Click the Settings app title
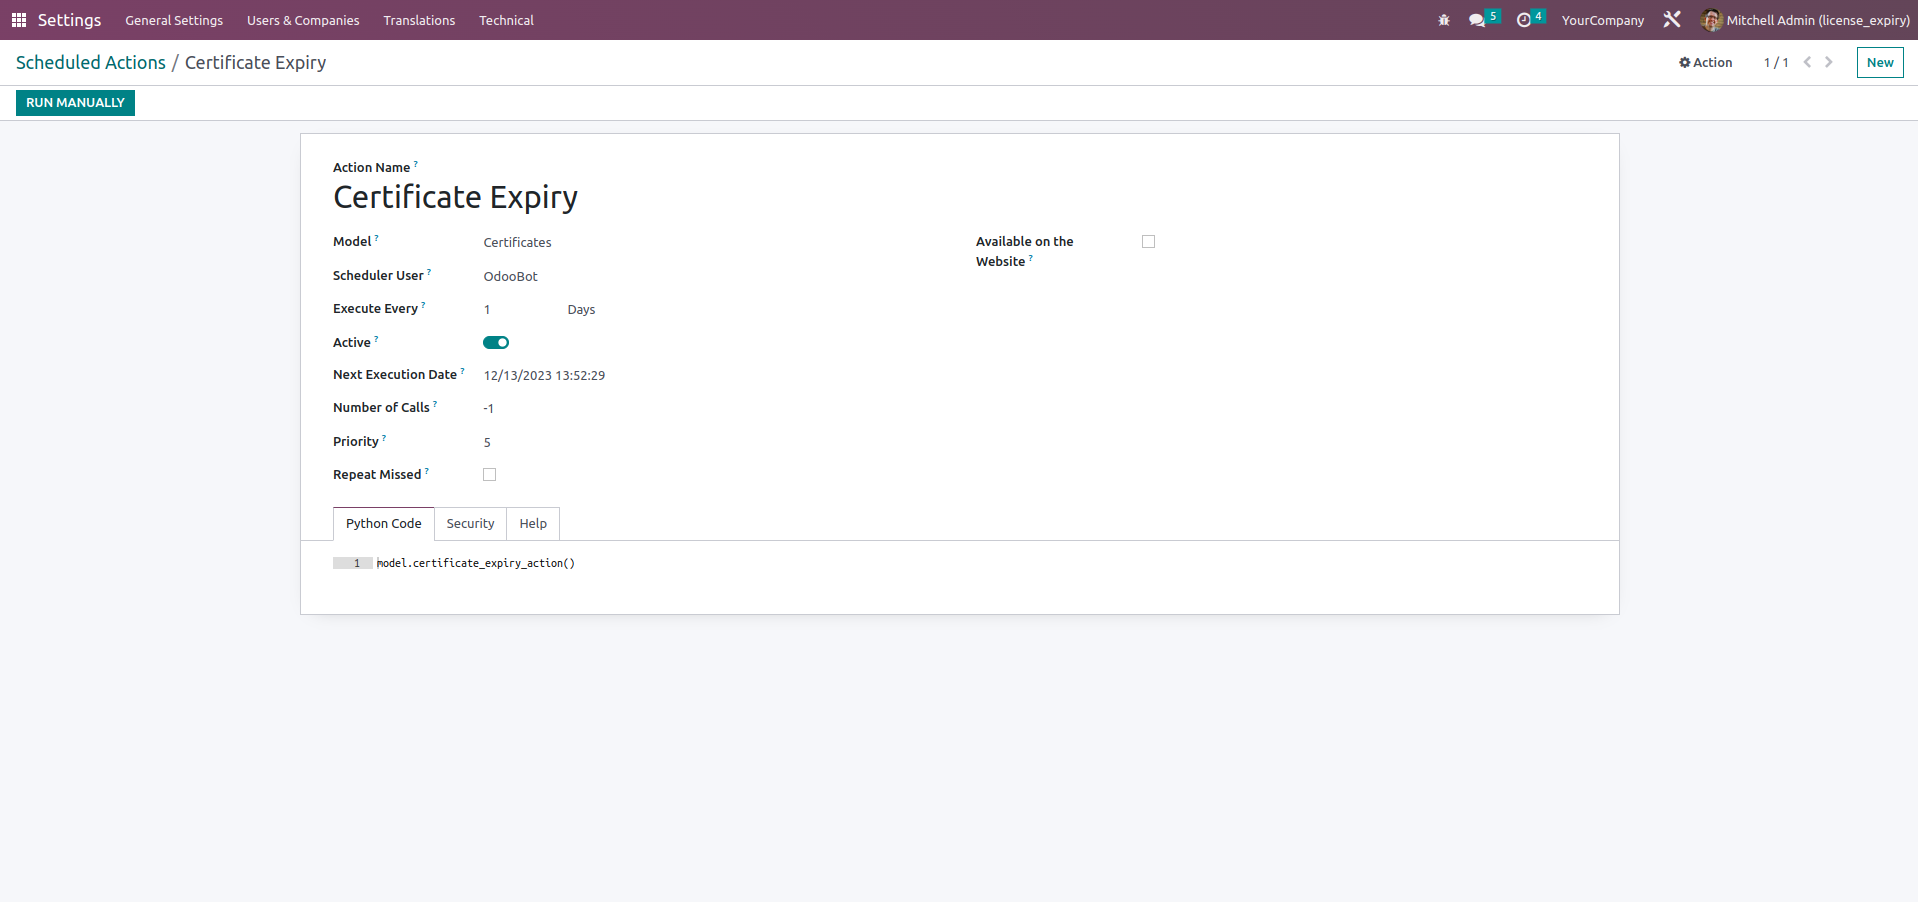 tap(69, 20)
